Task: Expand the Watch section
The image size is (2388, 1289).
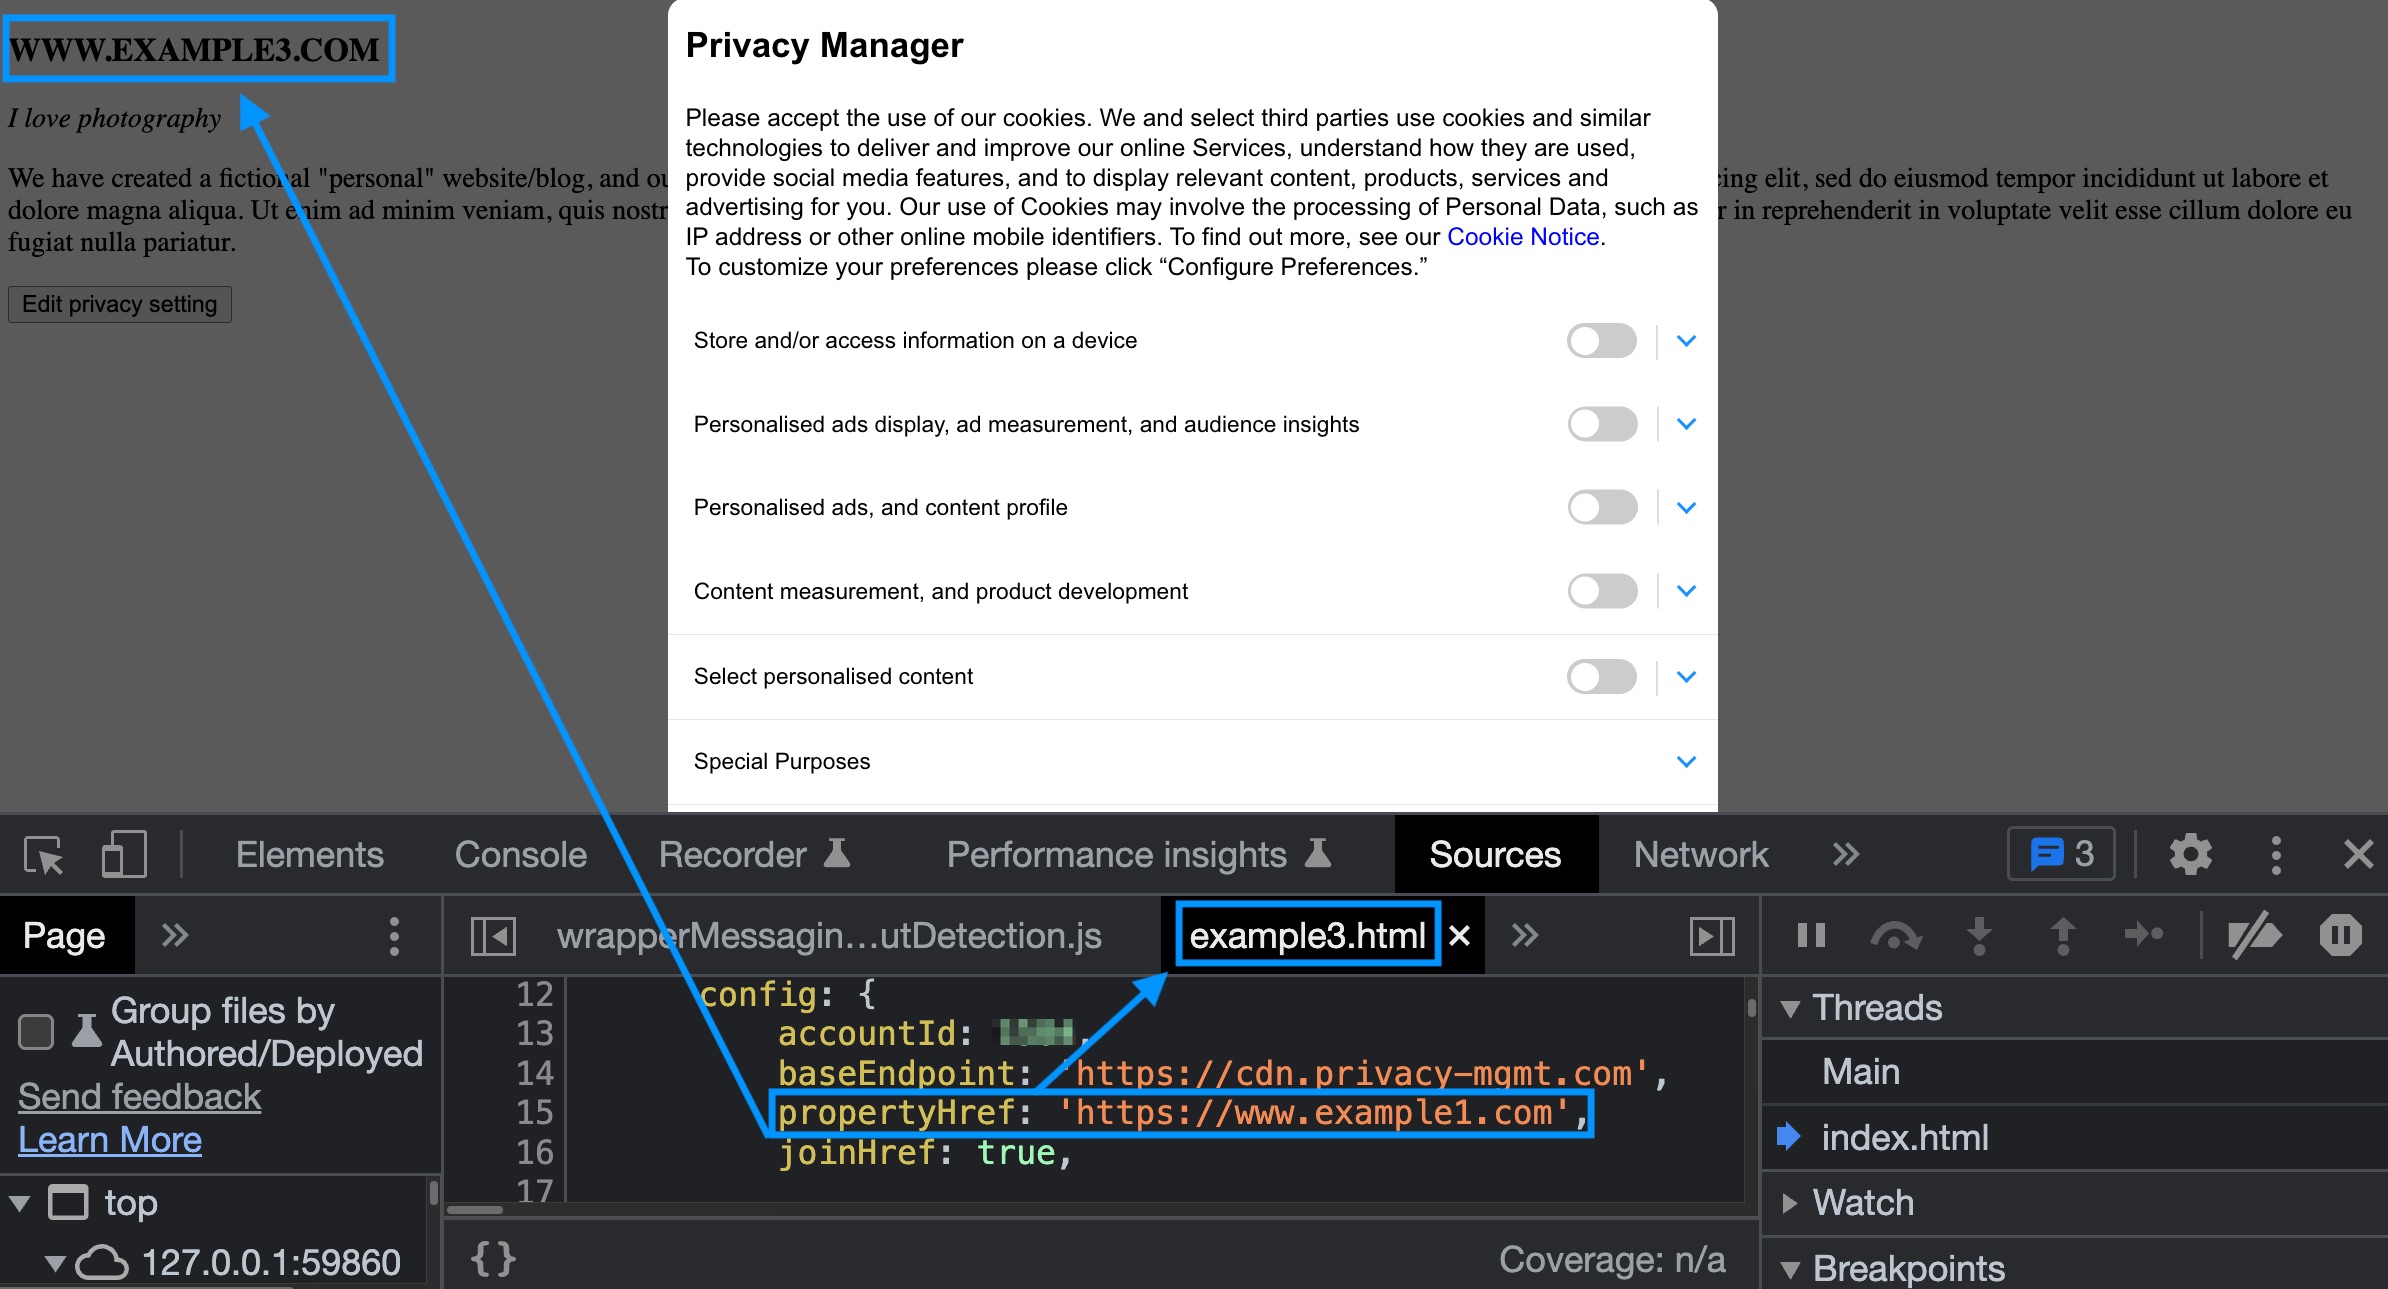Action: coord(1790,1203)
